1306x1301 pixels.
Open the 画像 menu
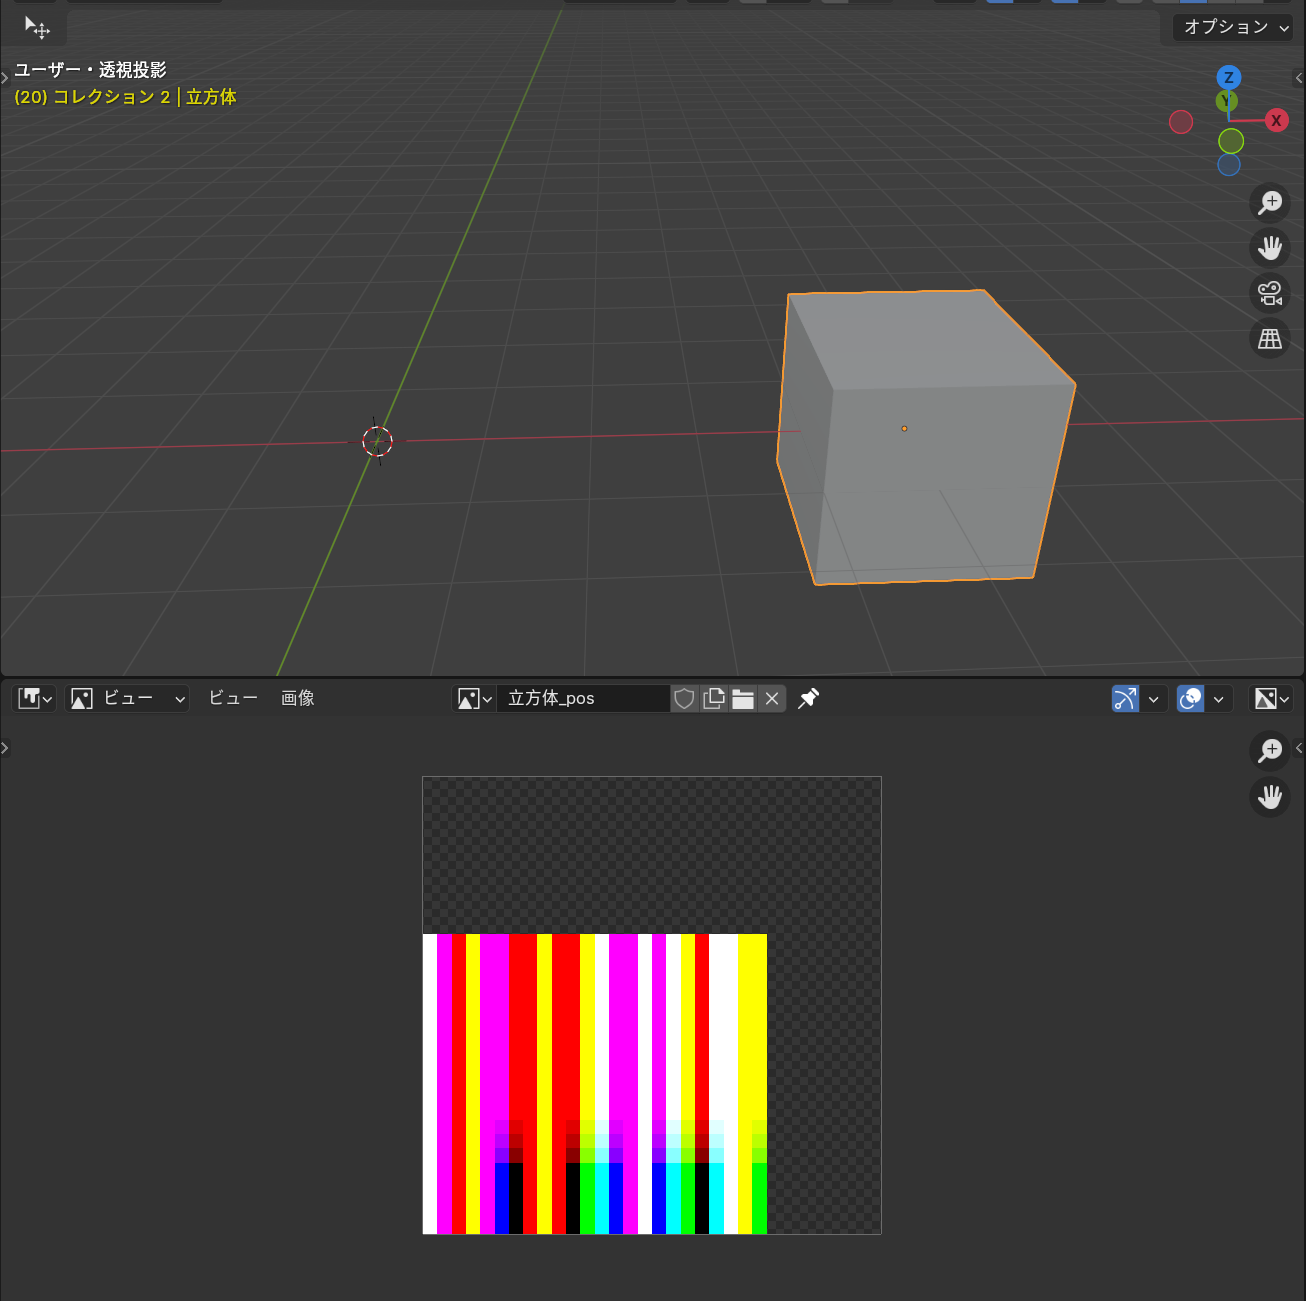(298, 698)
